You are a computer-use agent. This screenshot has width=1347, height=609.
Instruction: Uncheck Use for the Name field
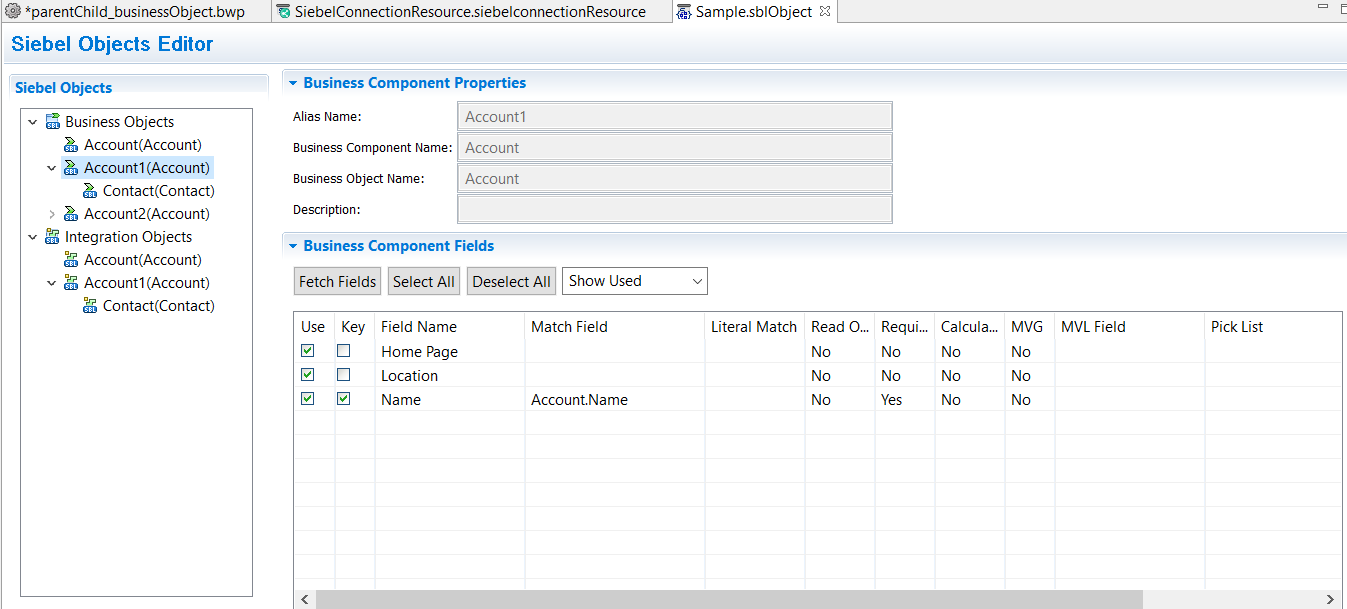[x=308, y=399]
